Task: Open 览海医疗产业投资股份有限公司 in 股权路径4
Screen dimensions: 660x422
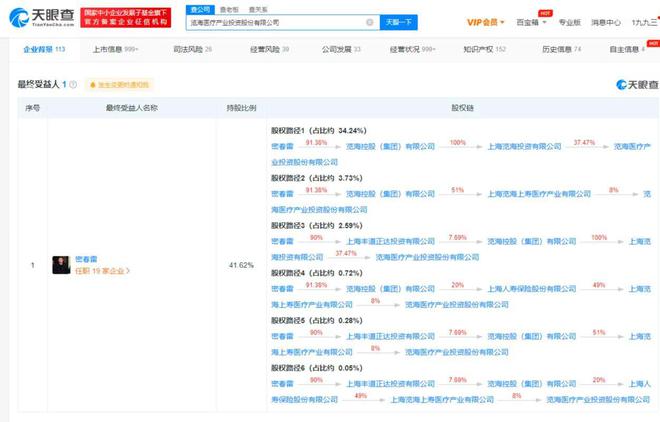Action: coord(457,305)
